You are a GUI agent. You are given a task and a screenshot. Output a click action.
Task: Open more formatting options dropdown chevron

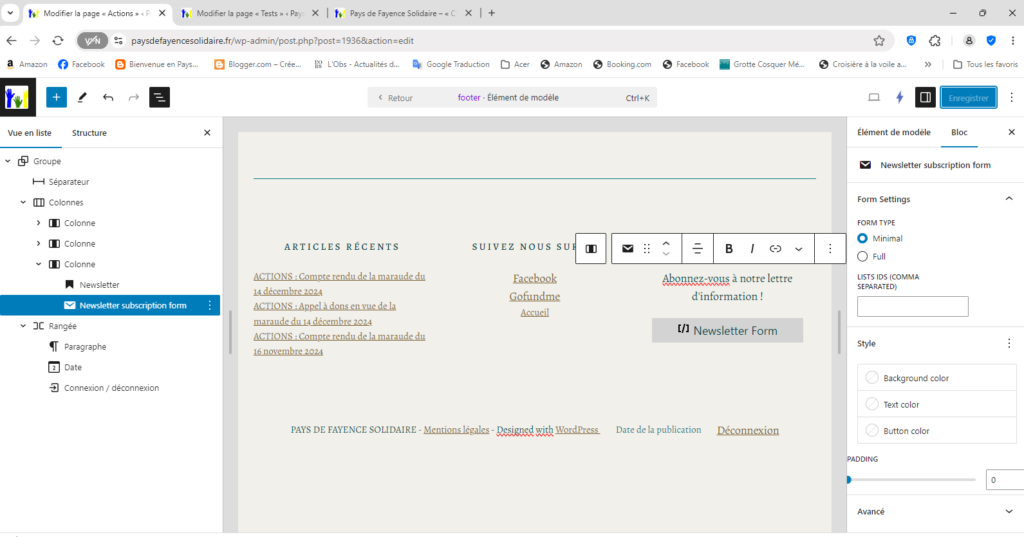[798, 249]
